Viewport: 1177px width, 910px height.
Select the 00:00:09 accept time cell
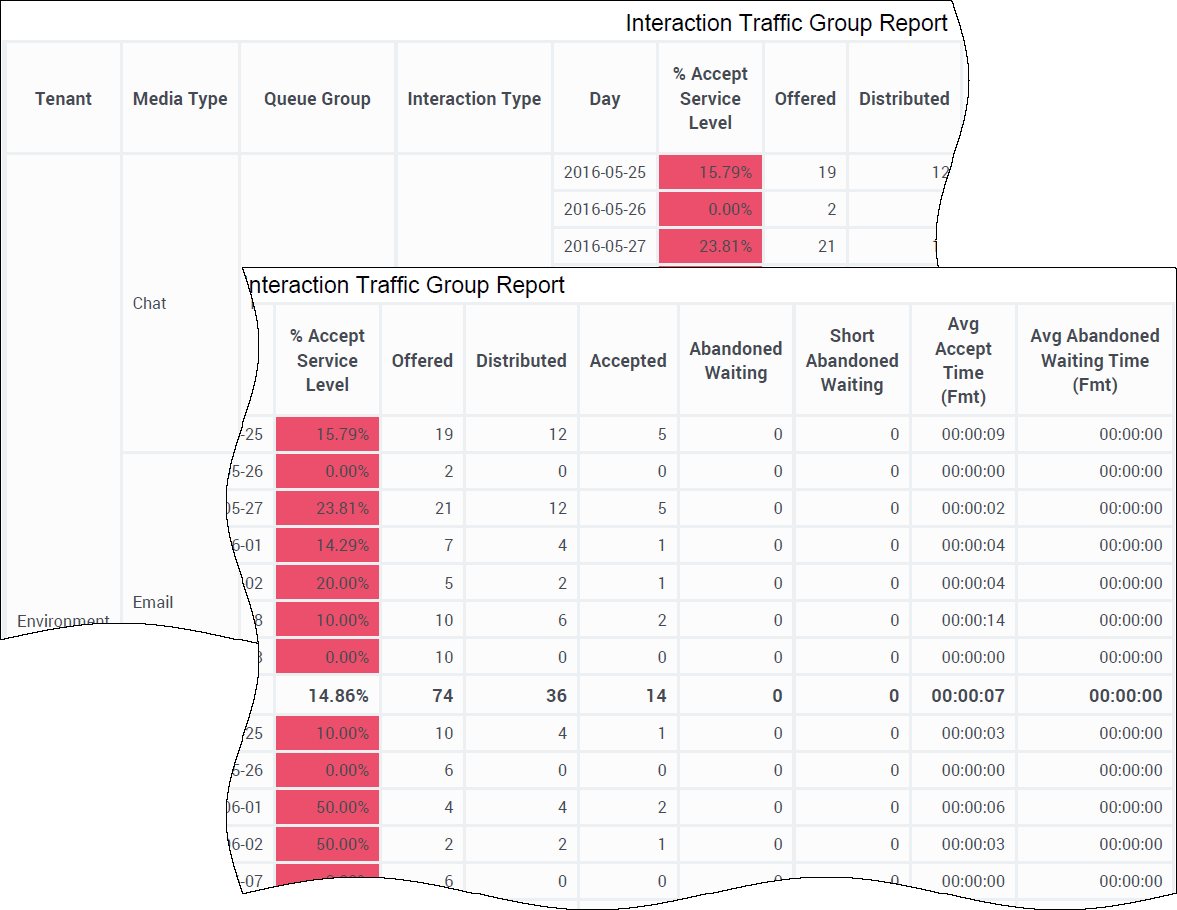(963, 434)
